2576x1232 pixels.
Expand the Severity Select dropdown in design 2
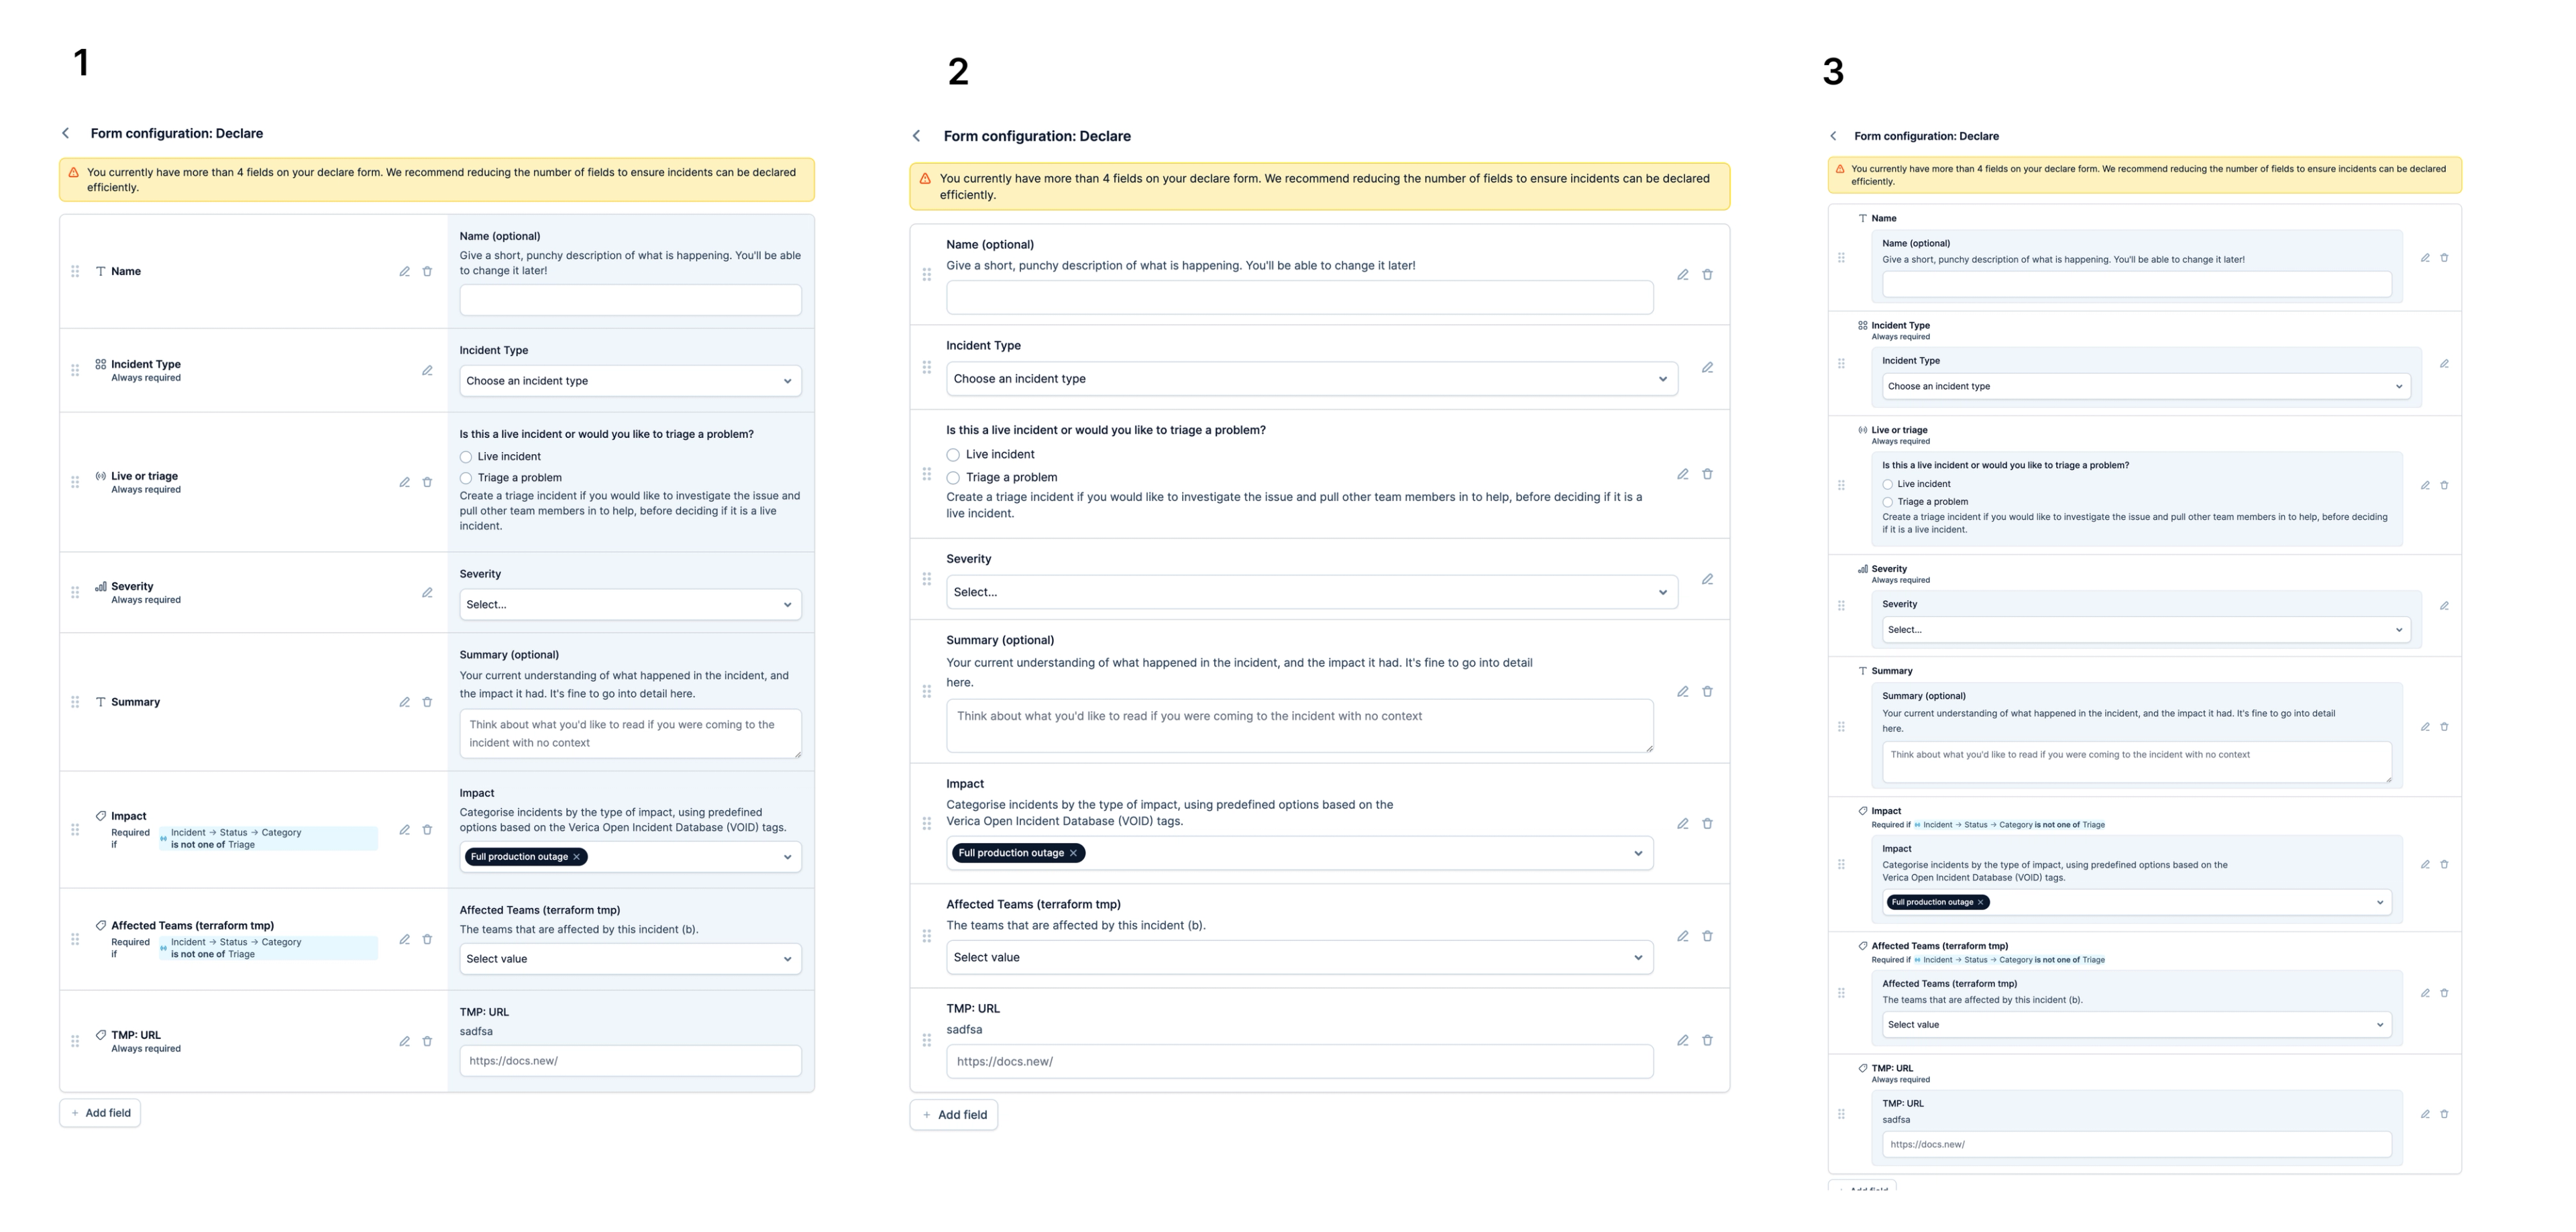[1312, 592]
